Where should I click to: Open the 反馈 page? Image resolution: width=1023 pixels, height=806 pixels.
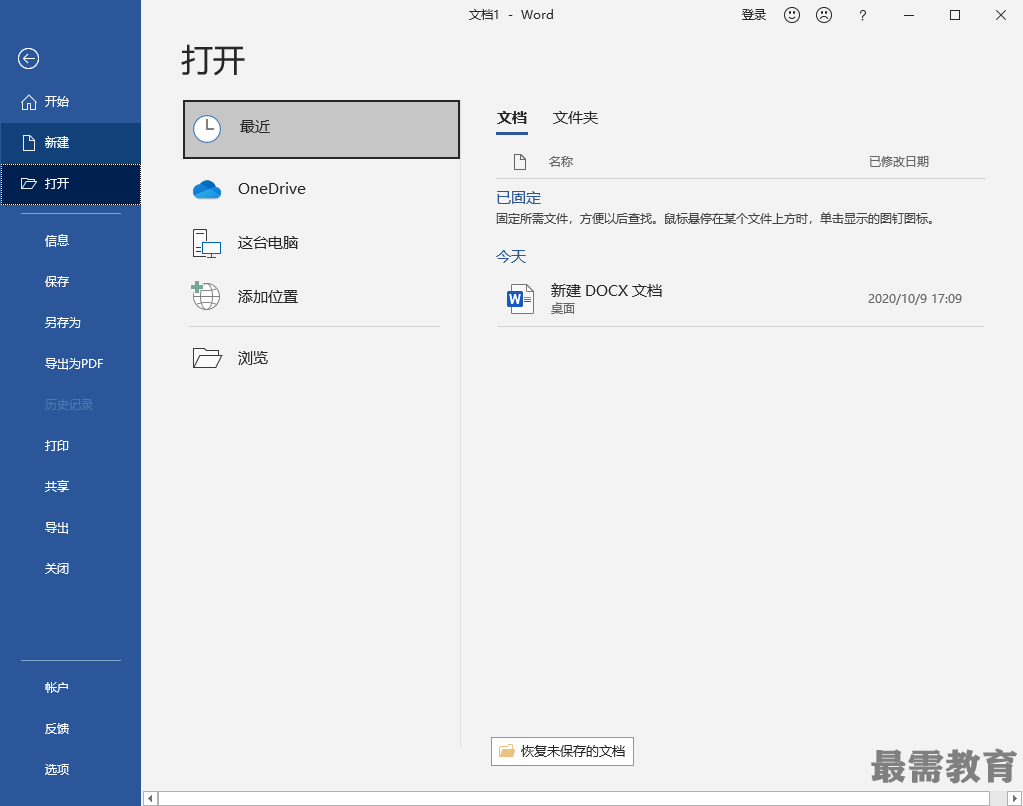(x=70, y=729)
